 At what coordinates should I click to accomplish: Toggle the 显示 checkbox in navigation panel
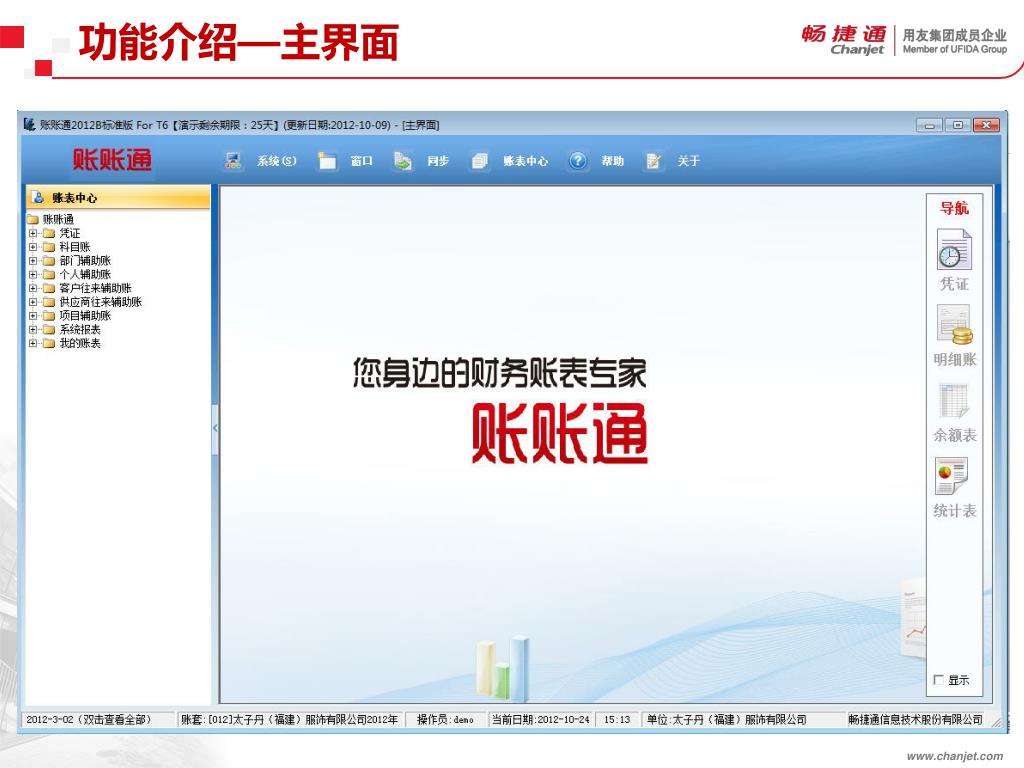coord(938,680)
